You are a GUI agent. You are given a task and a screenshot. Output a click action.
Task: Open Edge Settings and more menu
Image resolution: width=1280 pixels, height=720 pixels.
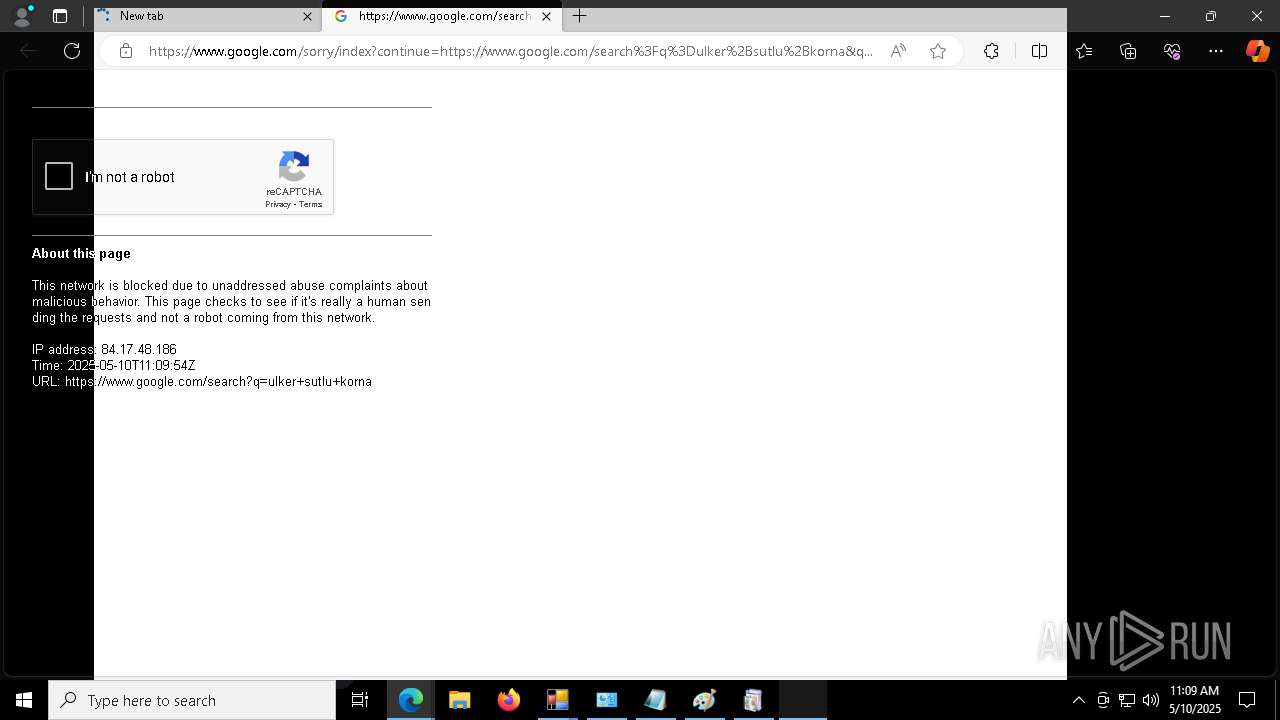[1216, 51]
